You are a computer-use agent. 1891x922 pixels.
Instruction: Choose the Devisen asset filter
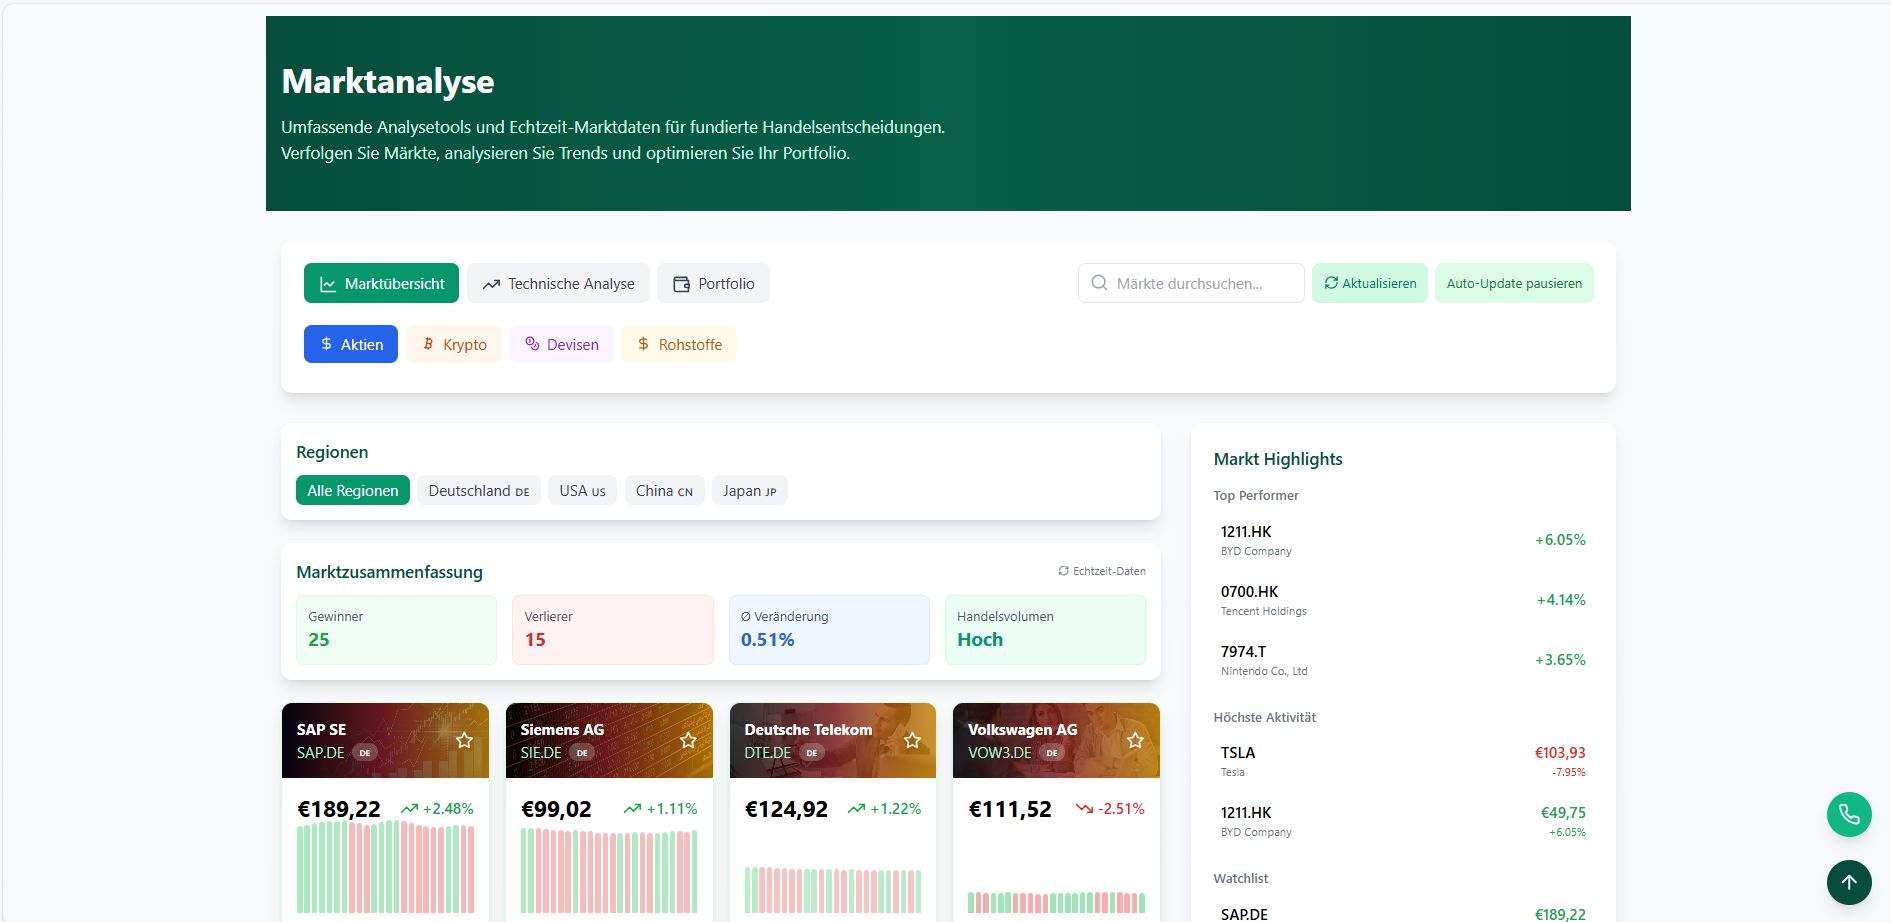point(562,345)
